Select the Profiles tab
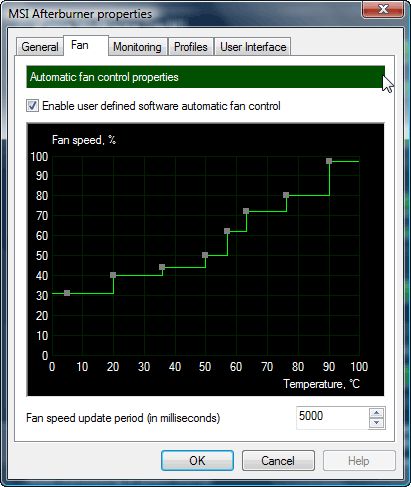411x487 pixels. (x=191, y=47)
